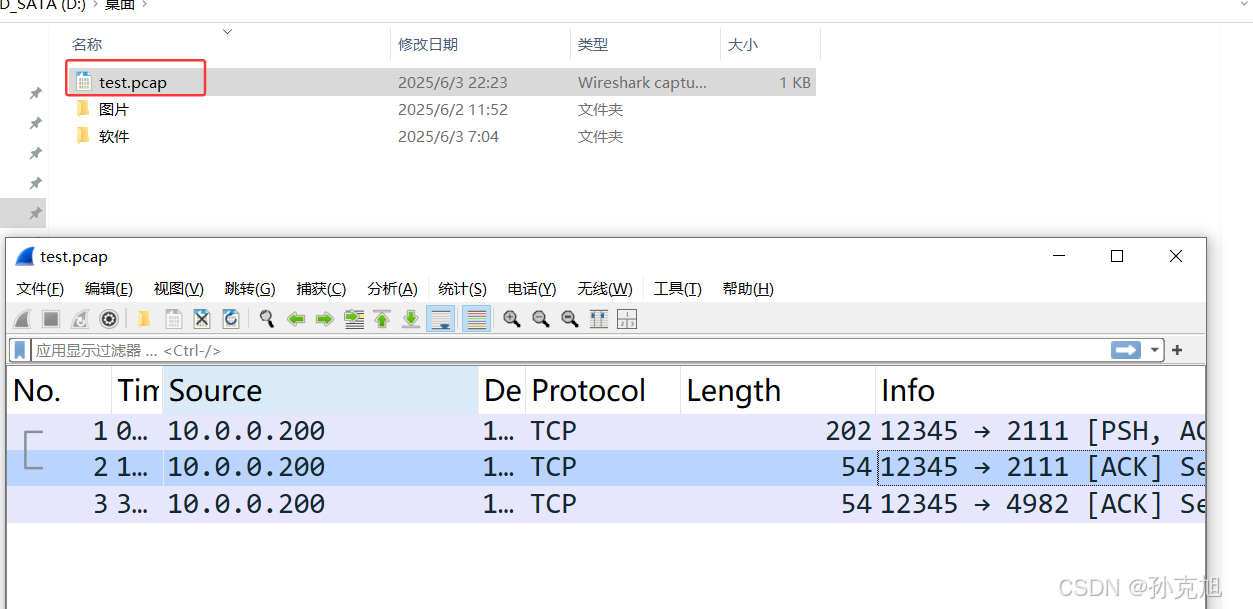Open the display filter bookmark menu
Screen dimensions: 1253x609
(x=20, y=351)
